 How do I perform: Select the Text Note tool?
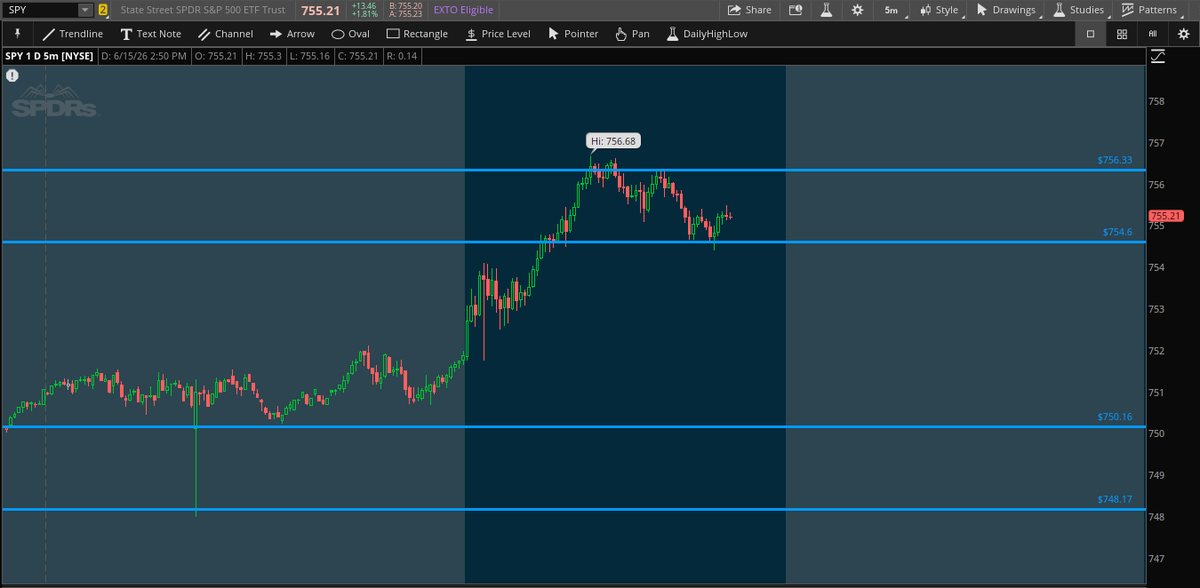(151, 34)
